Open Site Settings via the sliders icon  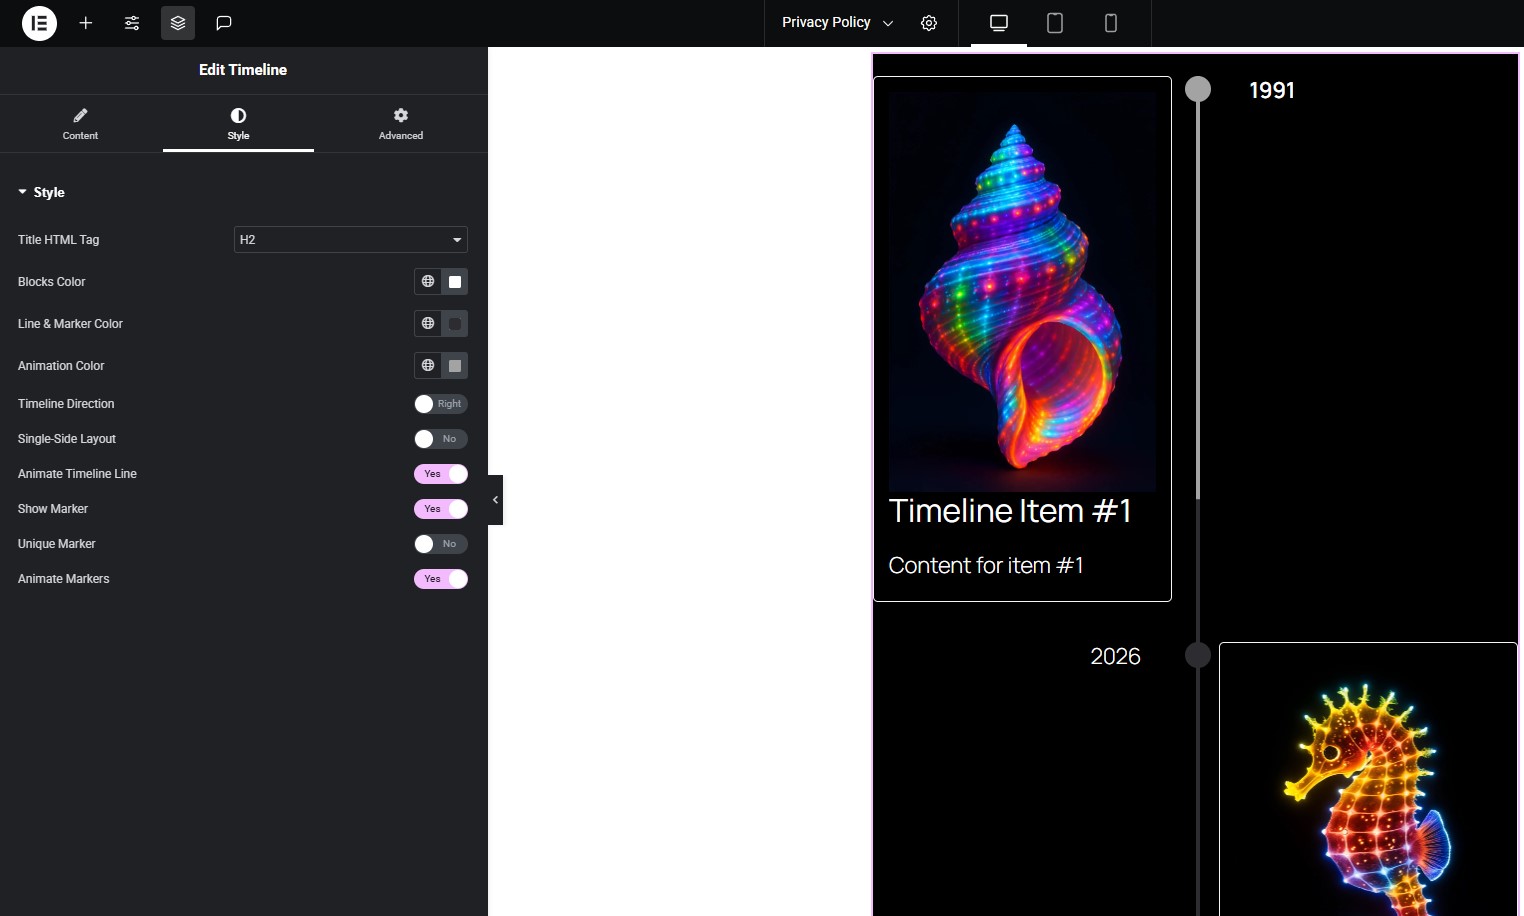[131, 23]
